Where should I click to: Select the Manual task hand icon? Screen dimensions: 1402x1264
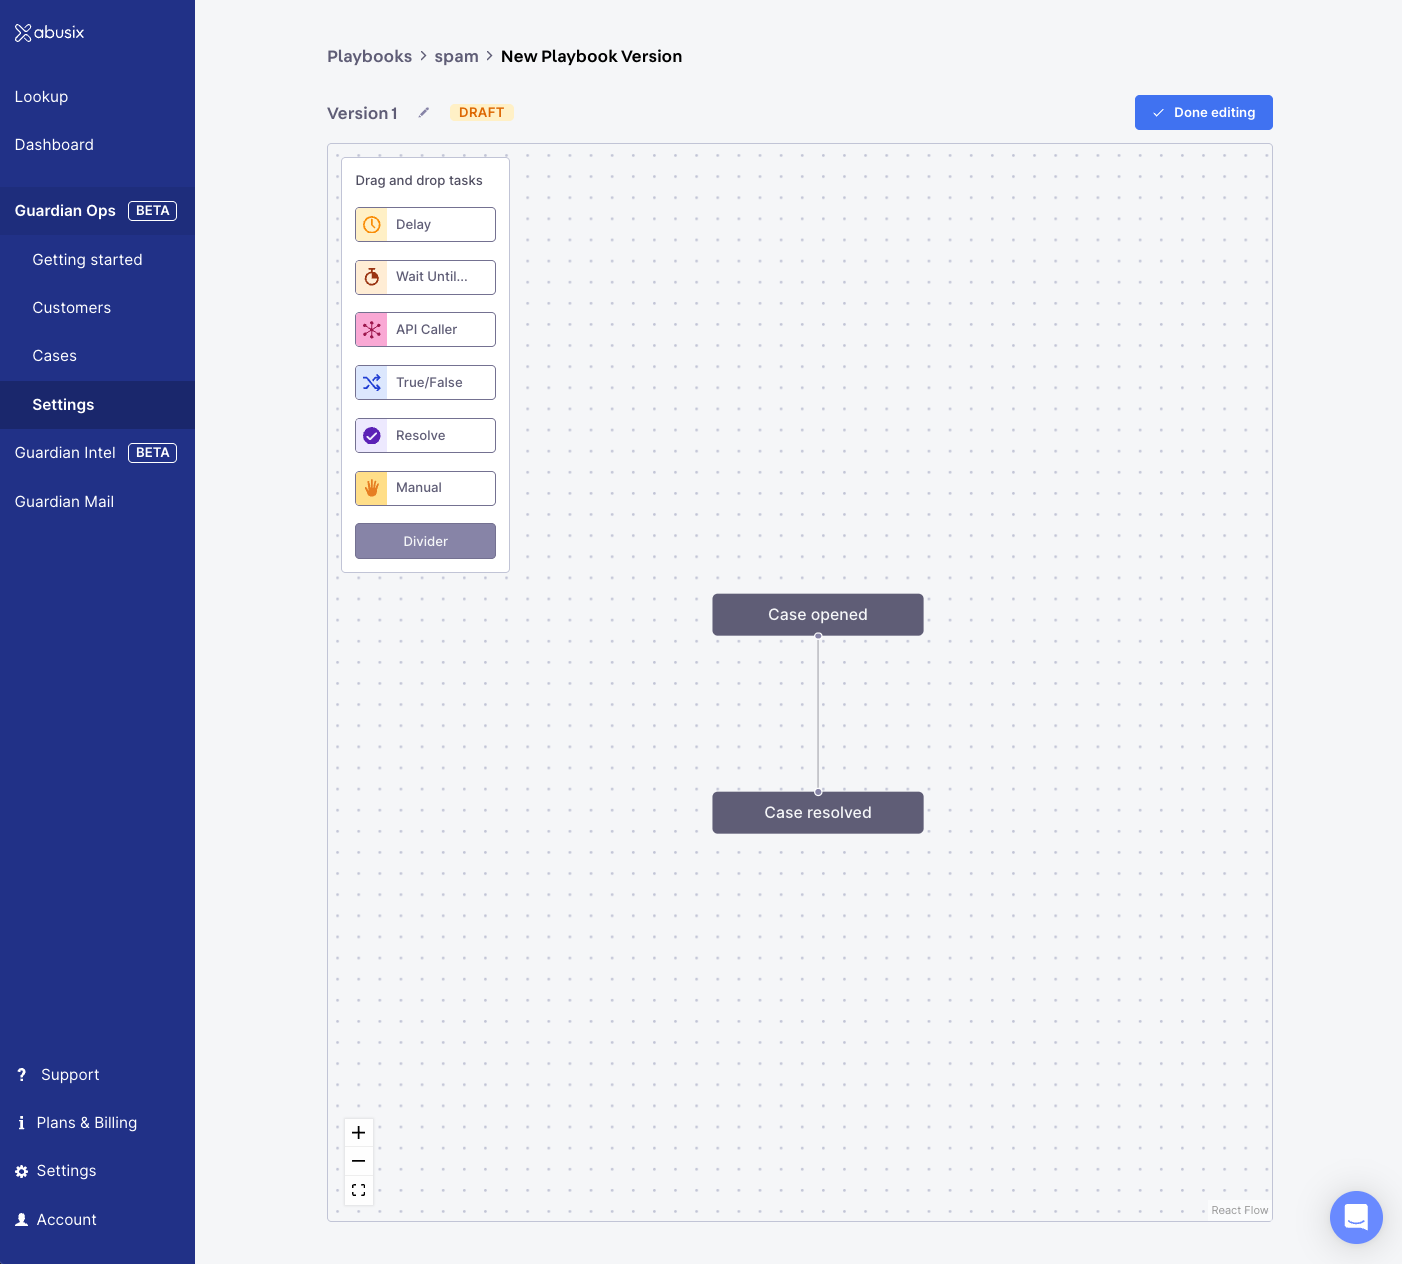[x=371, y=488]
